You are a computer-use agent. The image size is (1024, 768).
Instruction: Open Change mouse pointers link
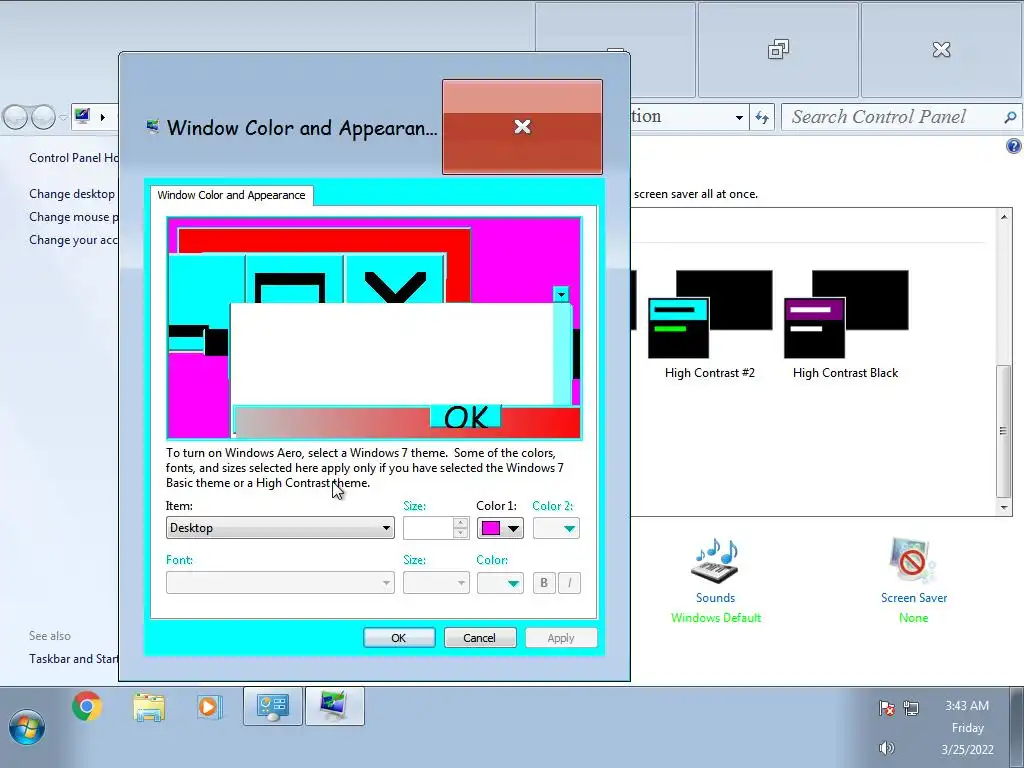click(x=74, y=217)
